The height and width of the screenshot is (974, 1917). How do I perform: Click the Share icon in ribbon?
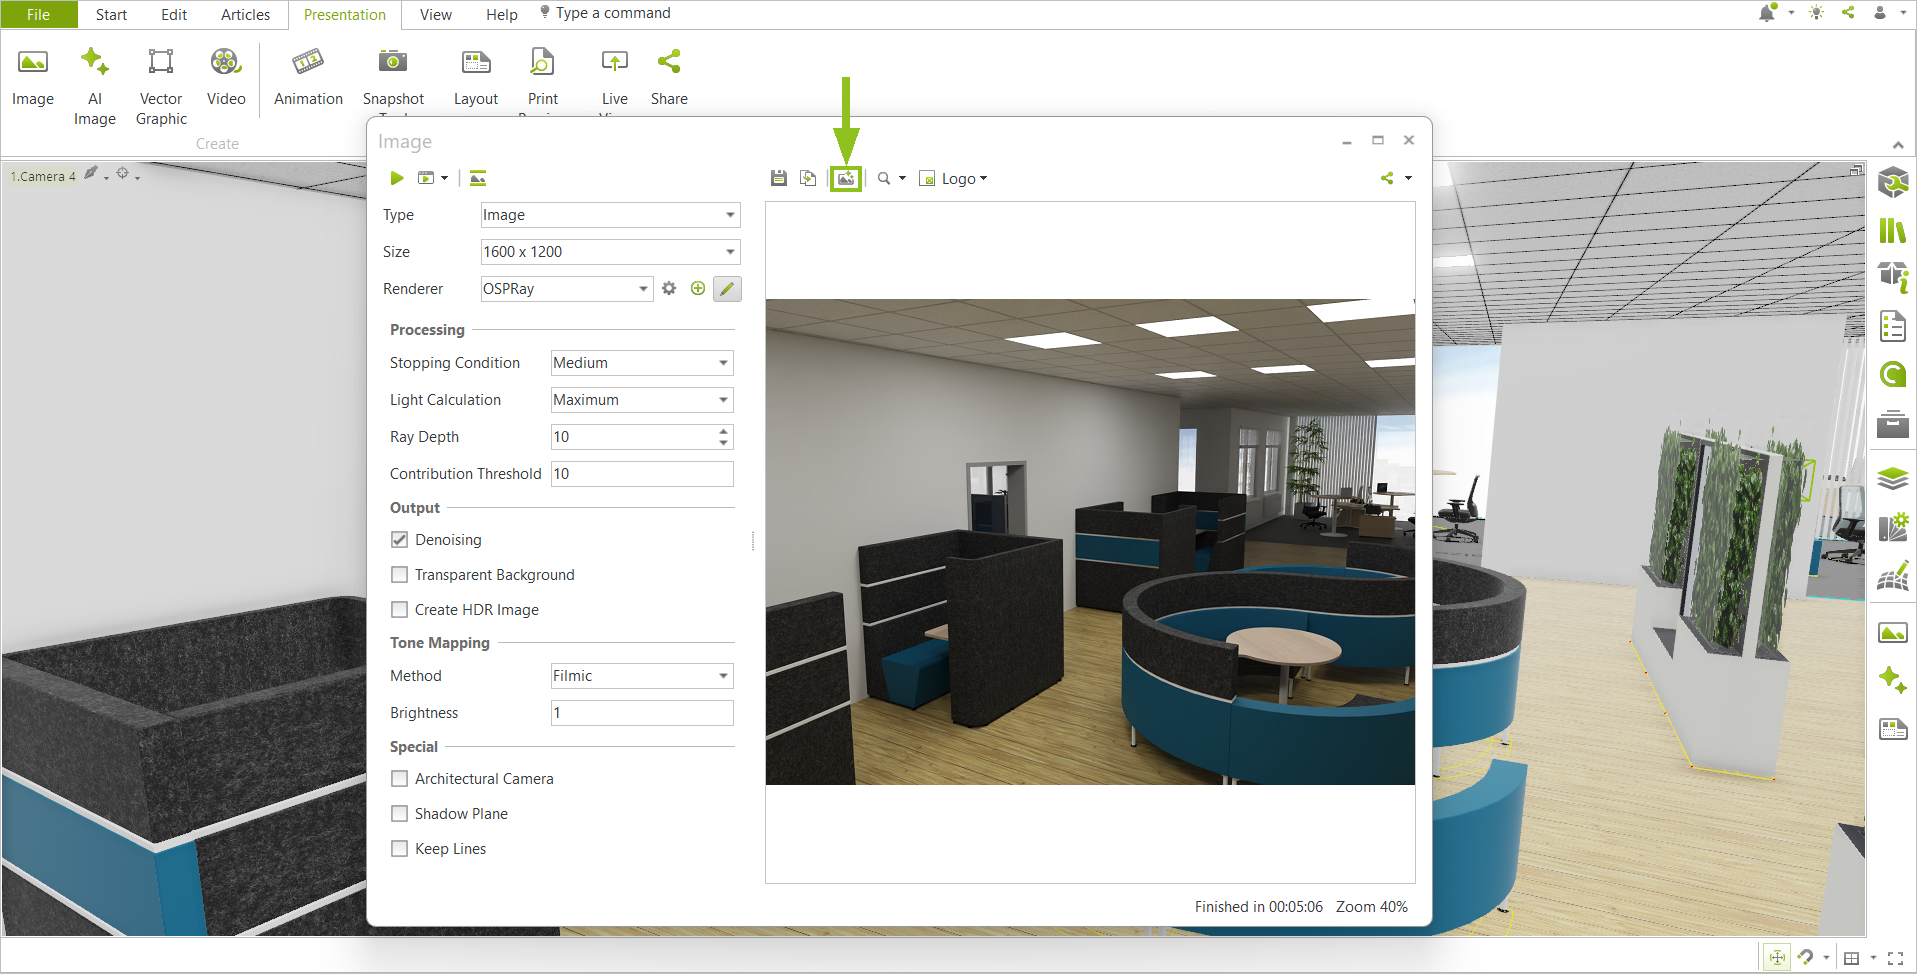(669, 78)
